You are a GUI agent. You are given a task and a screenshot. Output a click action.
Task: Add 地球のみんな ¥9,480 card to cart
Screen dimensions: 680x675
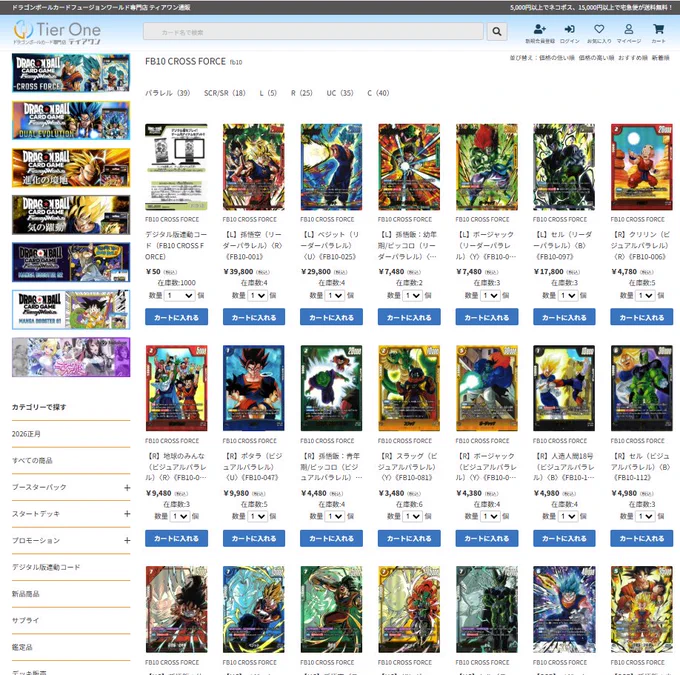pyautogui.click(x=176, y=538)
